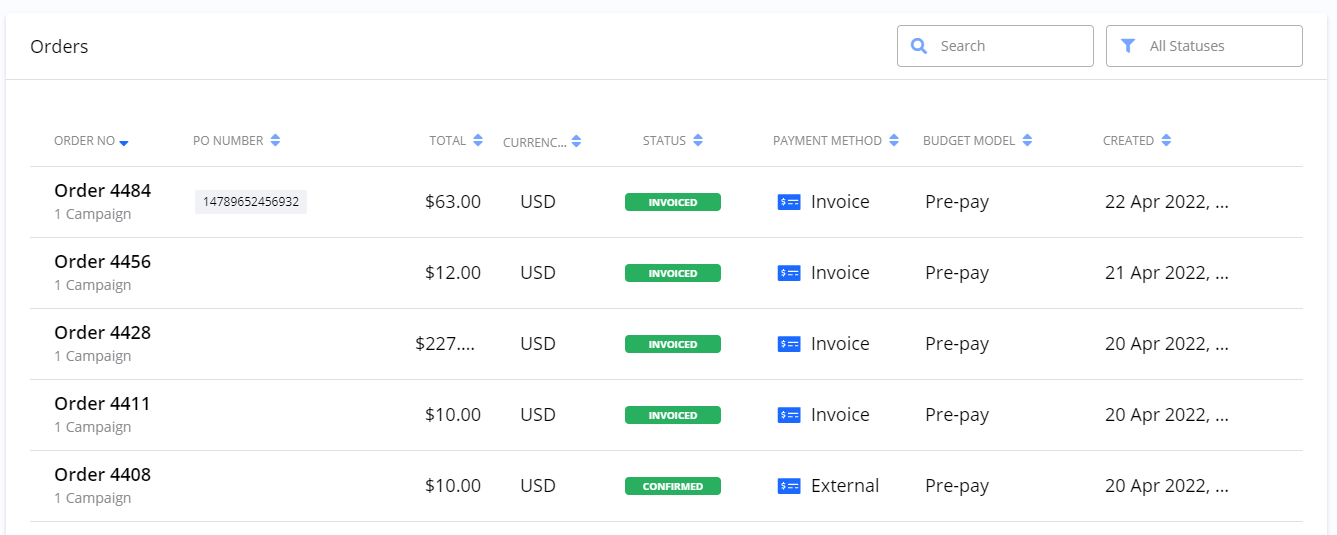This screenshot has height=535, width=1337.
Task: Click the funnel filter icon
Action: pos(1128,46)
